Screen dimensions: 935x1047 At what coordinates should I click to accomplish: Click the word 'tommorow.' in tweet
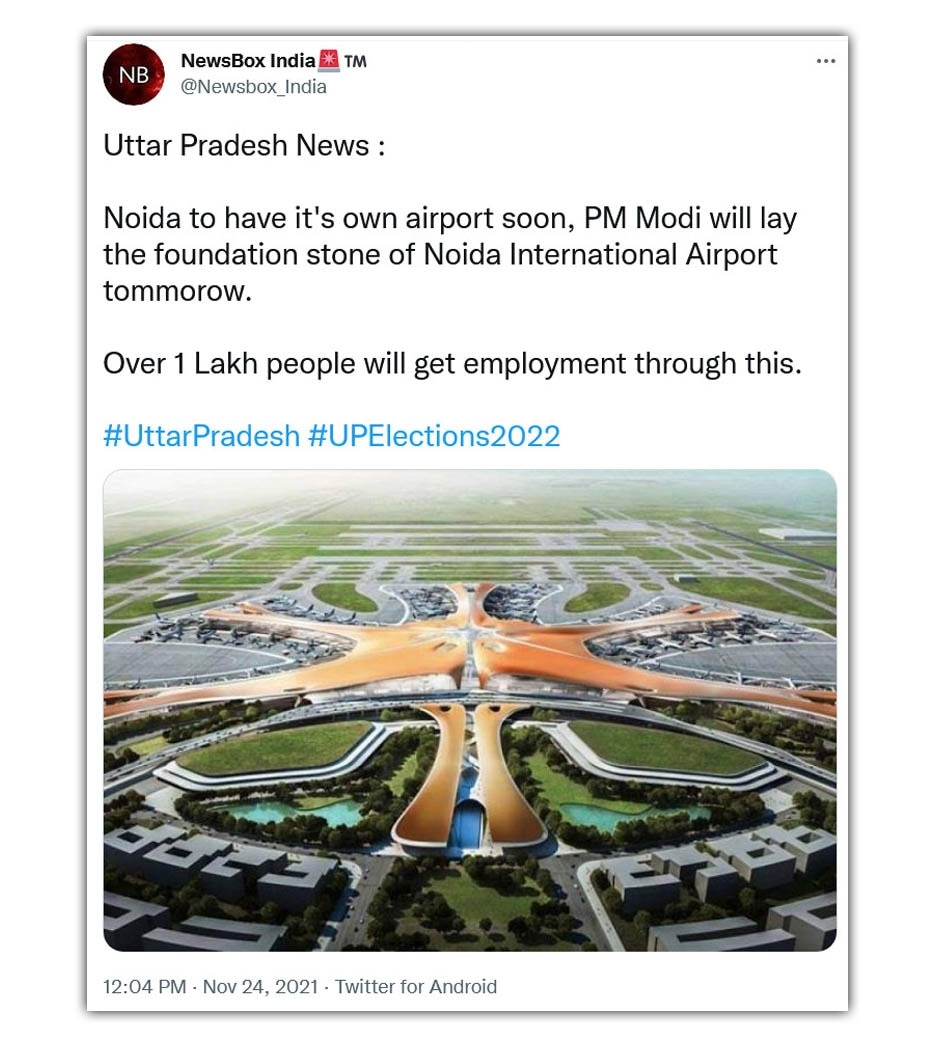(x=178, y=291)
